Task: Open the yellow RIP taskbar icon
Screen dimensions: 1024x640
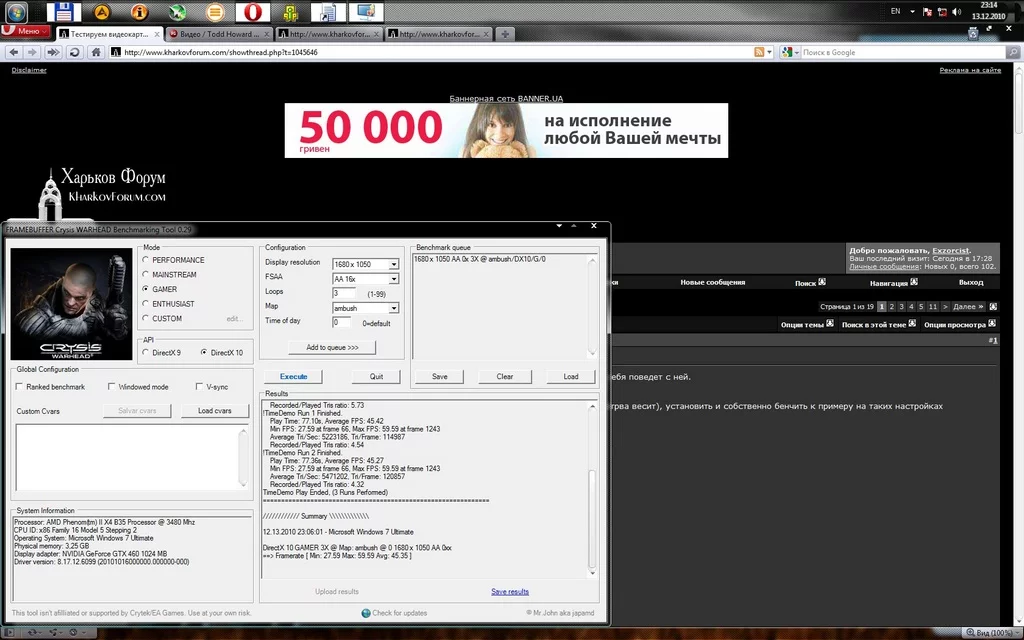Action: coord(290,11)
